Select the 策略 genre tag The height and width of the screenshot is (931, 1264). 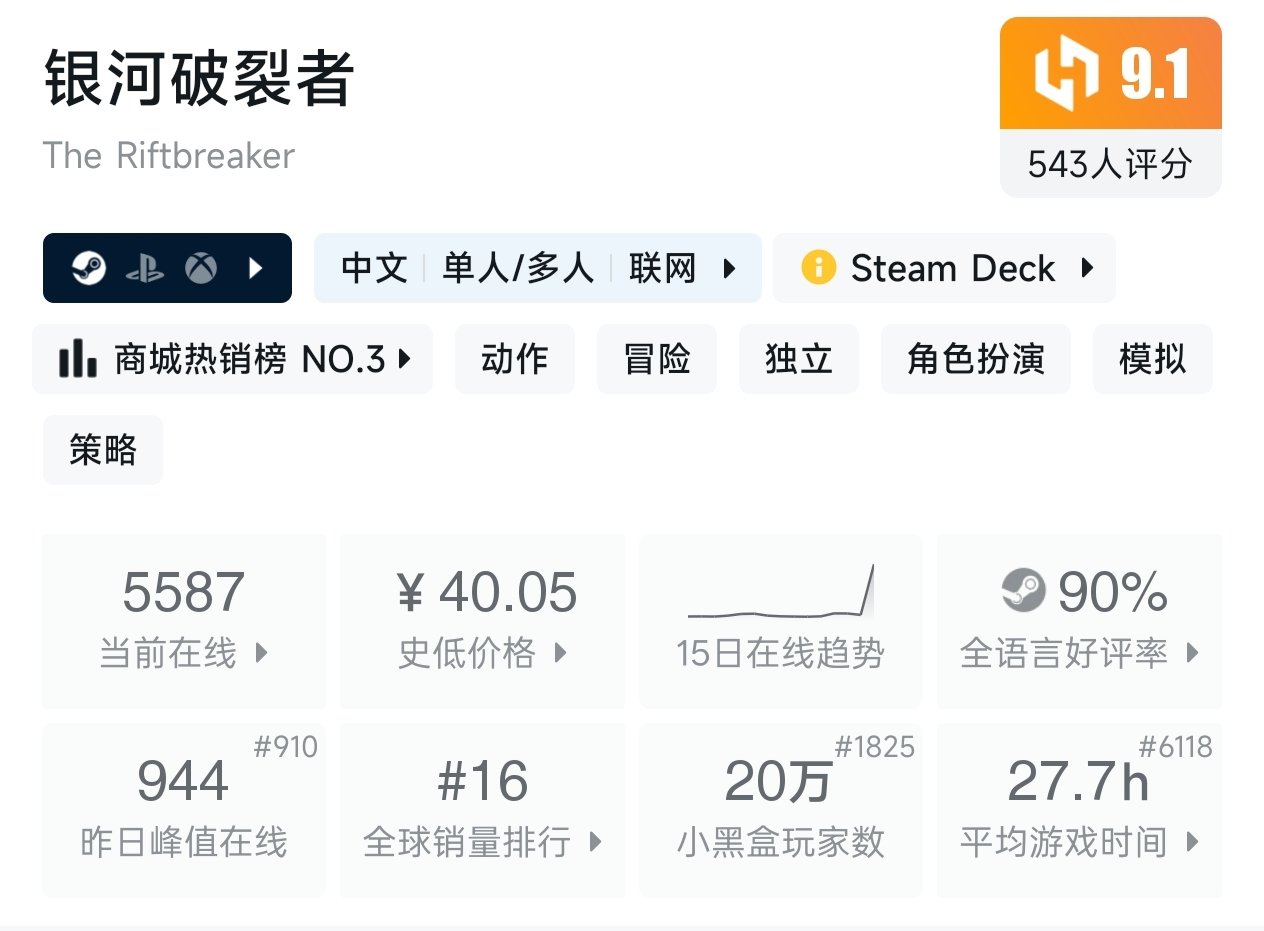pyautogui.click(x=102, y=450)
